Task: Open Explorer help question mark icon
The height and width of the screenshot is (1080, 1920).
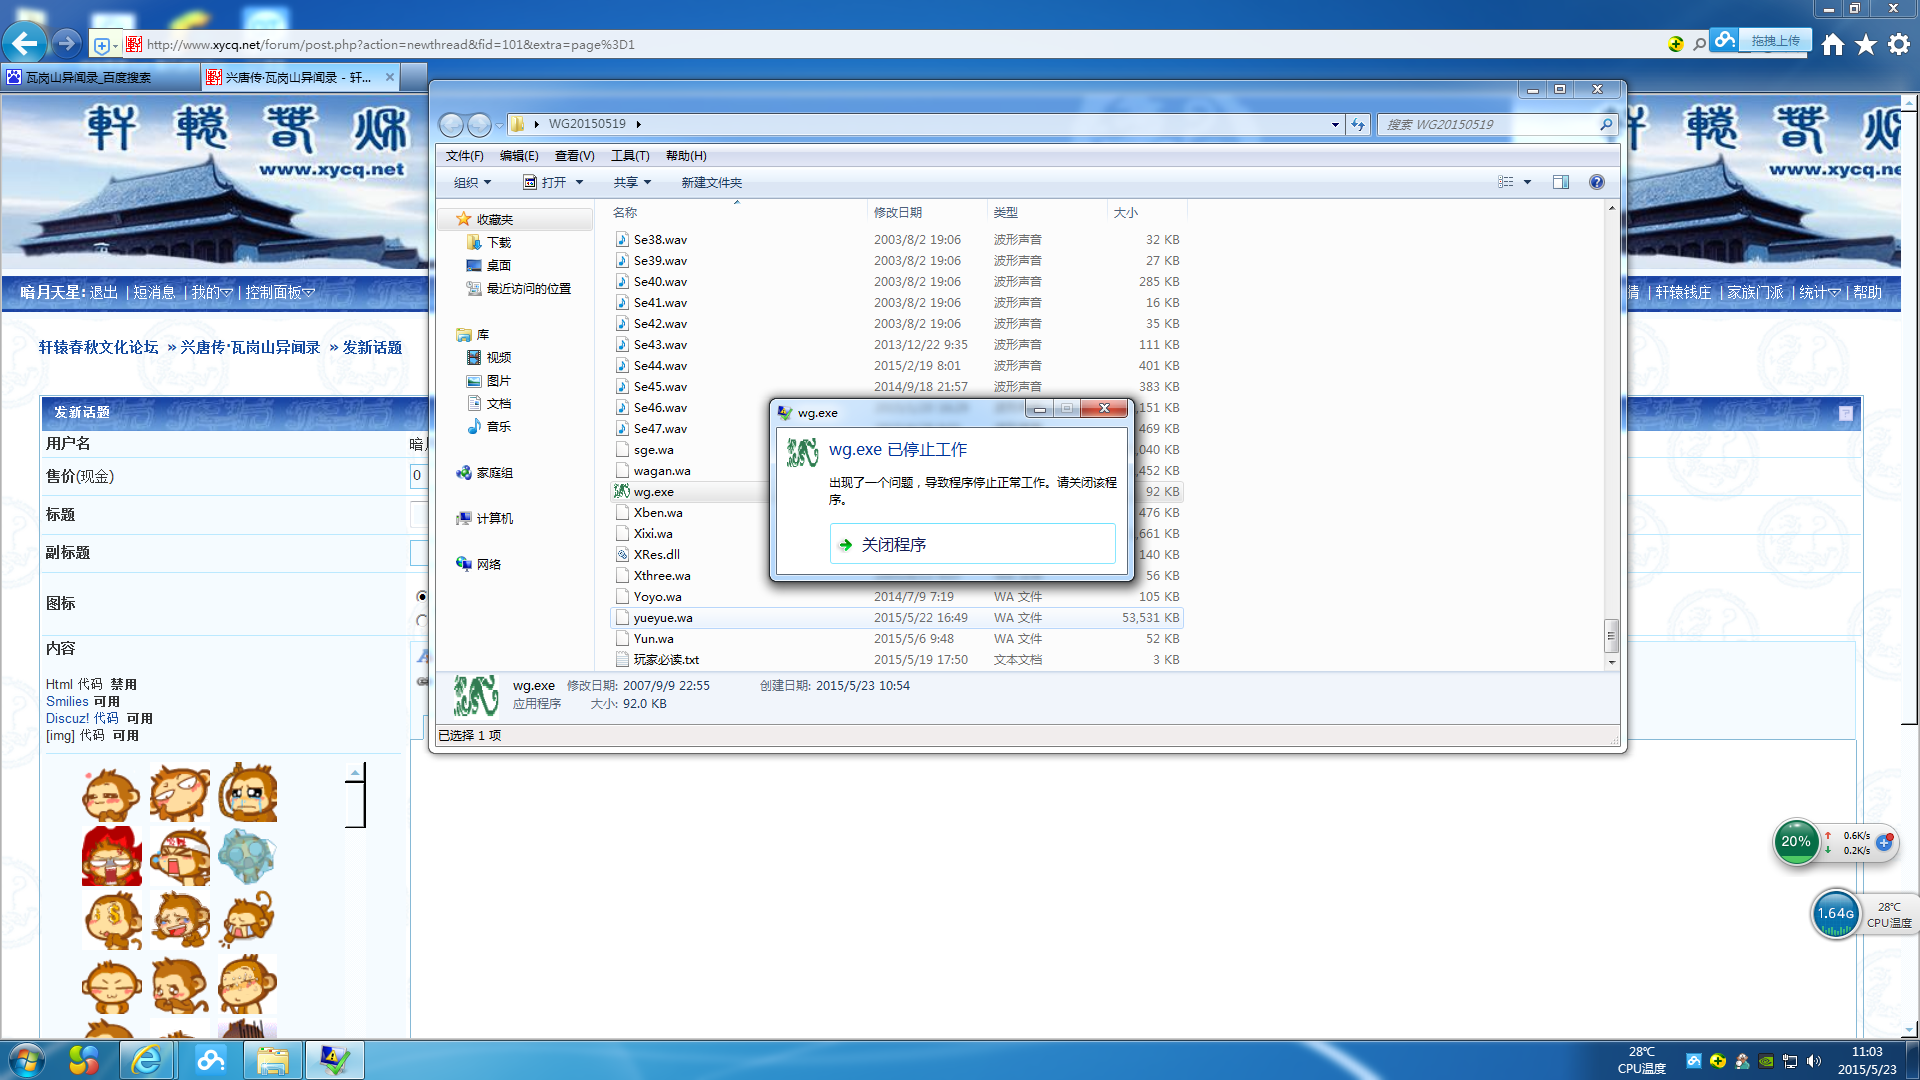Action: pos(1597,182)
